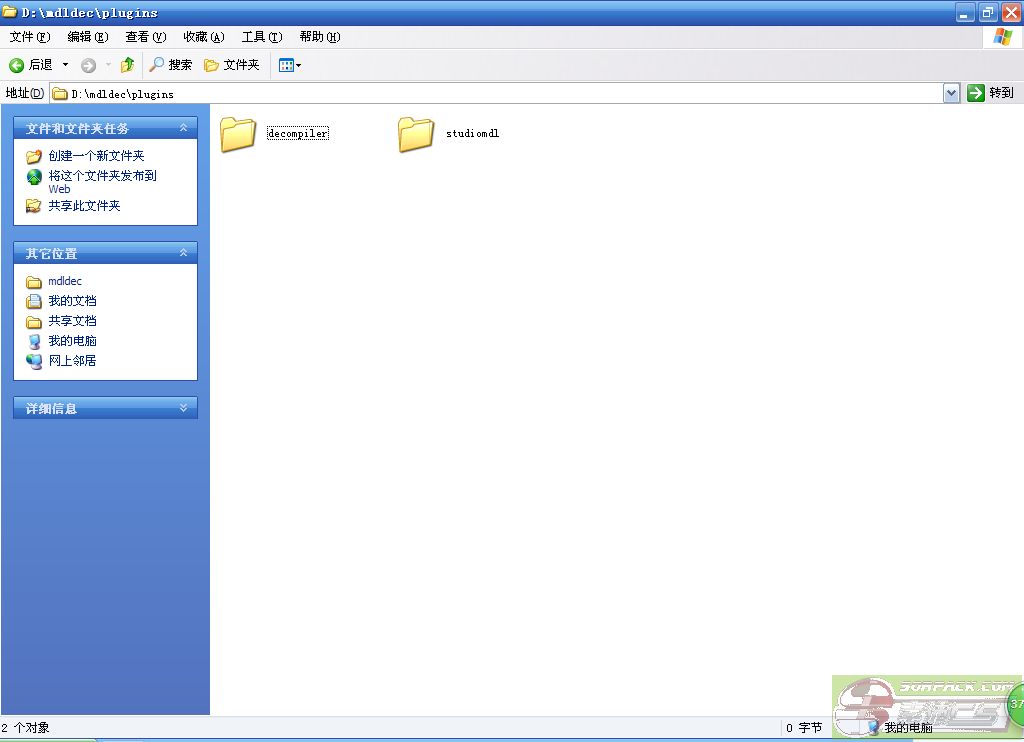Select the studiomdl folder icon
This screenshot has height=742, width=1024.
coord(416,134)
